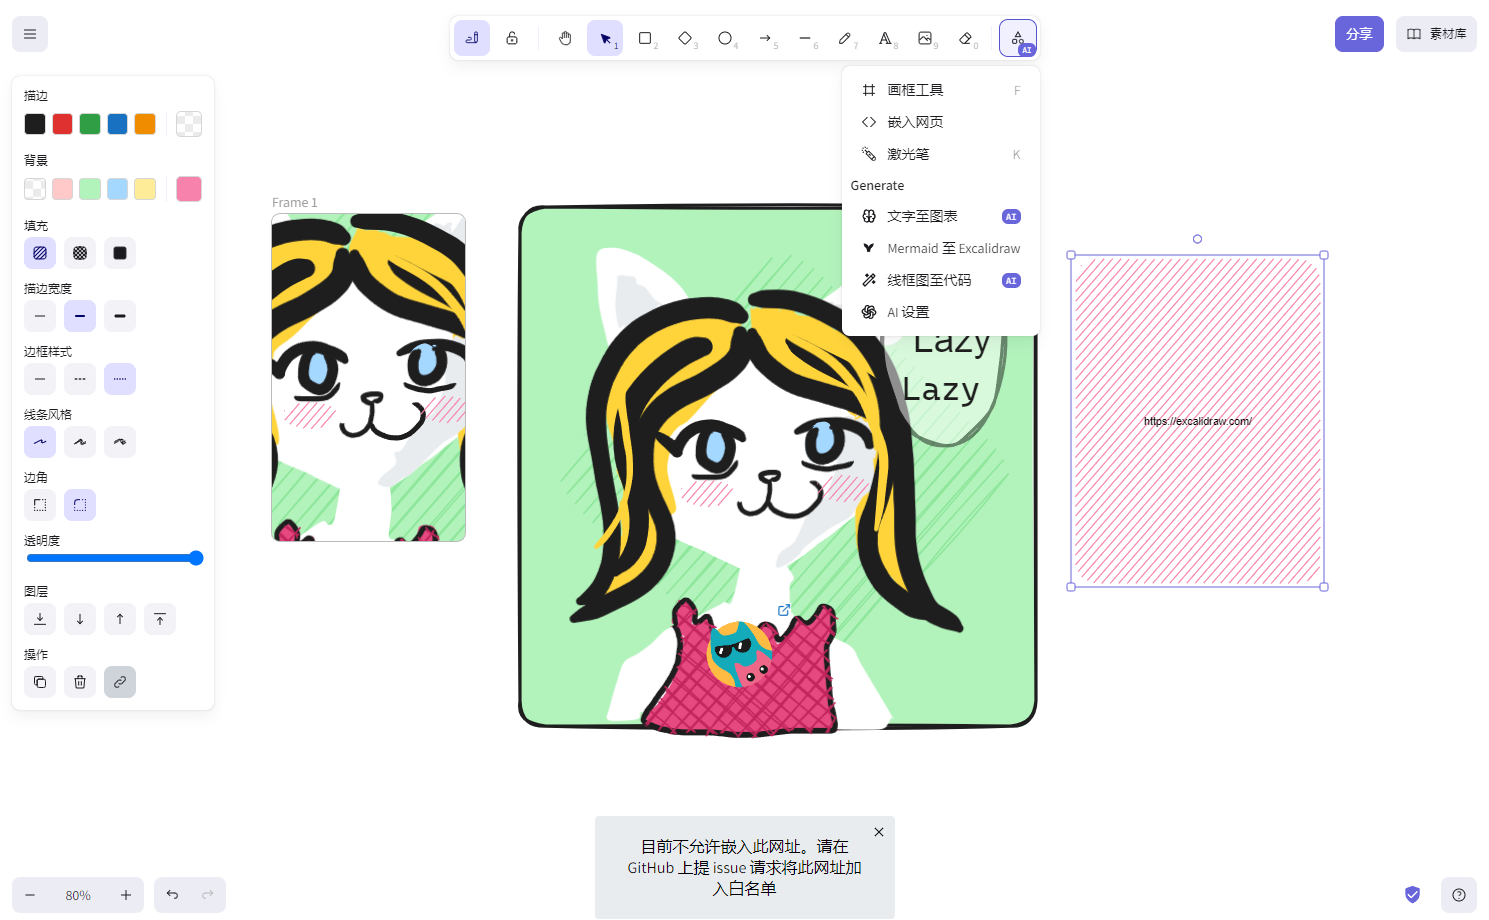The width and height of the screenshot is (1489, 920).
Task: Select cross-hatch fill style
Action: point(80,253)
